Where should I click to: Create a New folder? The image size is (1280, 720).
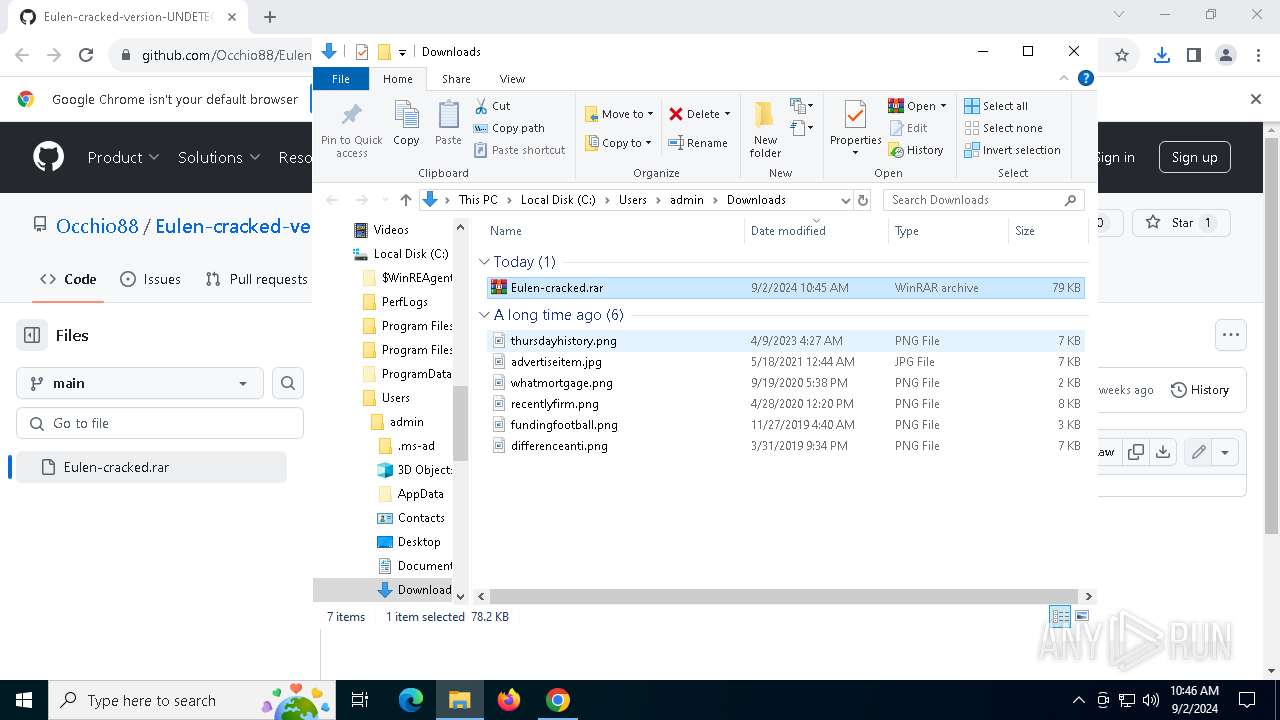[765, 129]
